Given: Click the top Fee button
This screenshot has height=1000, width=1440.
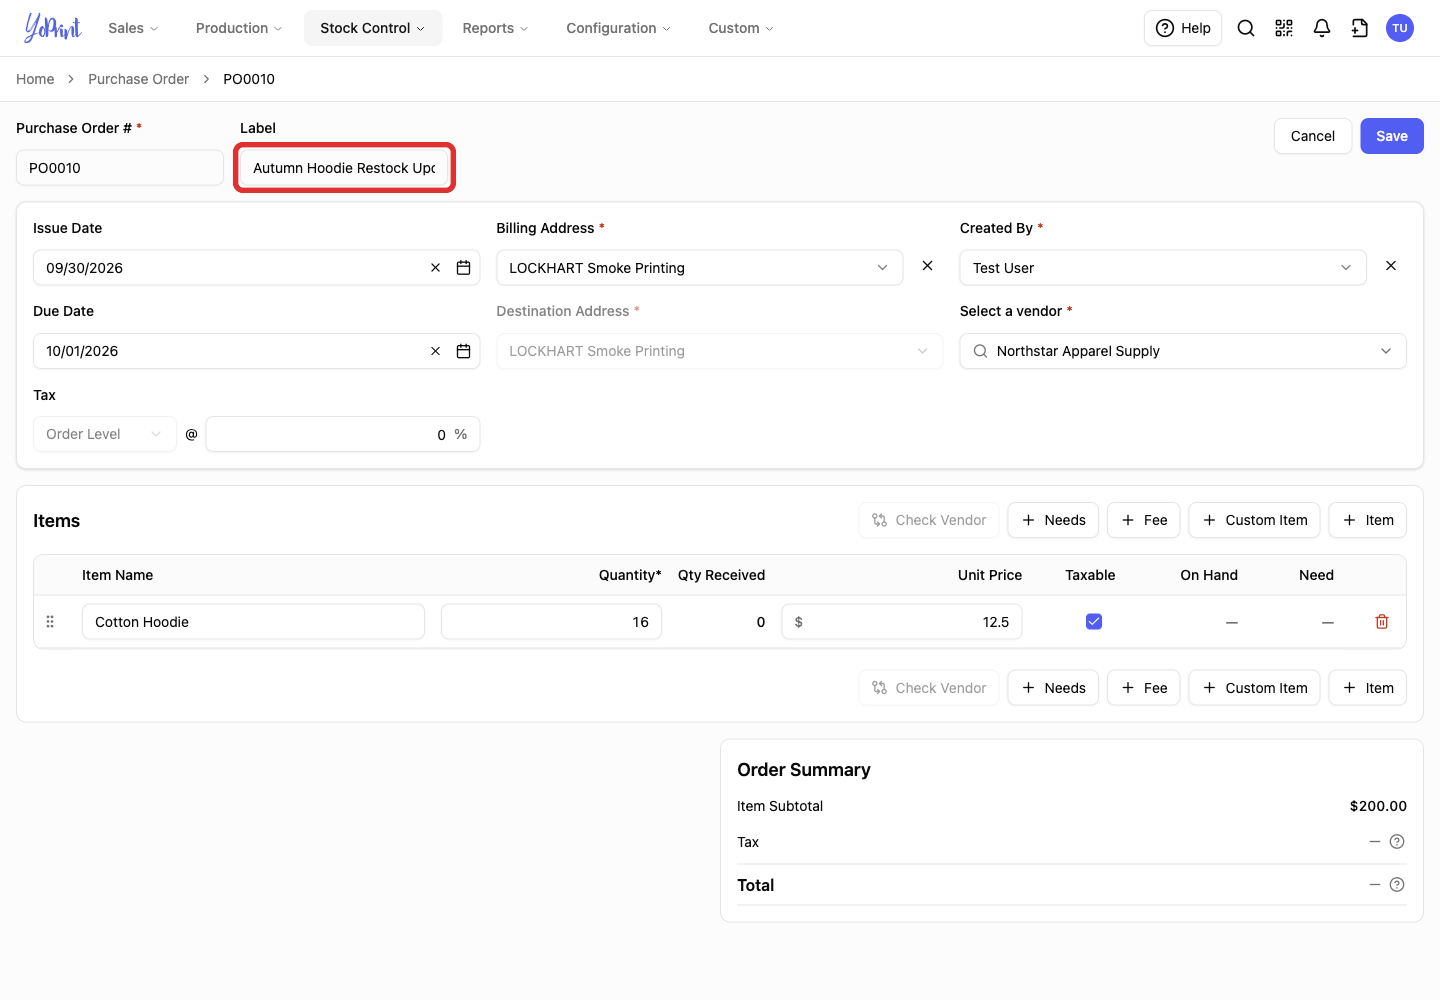Looking at the screenshot, I should [x=1144, y=520].
